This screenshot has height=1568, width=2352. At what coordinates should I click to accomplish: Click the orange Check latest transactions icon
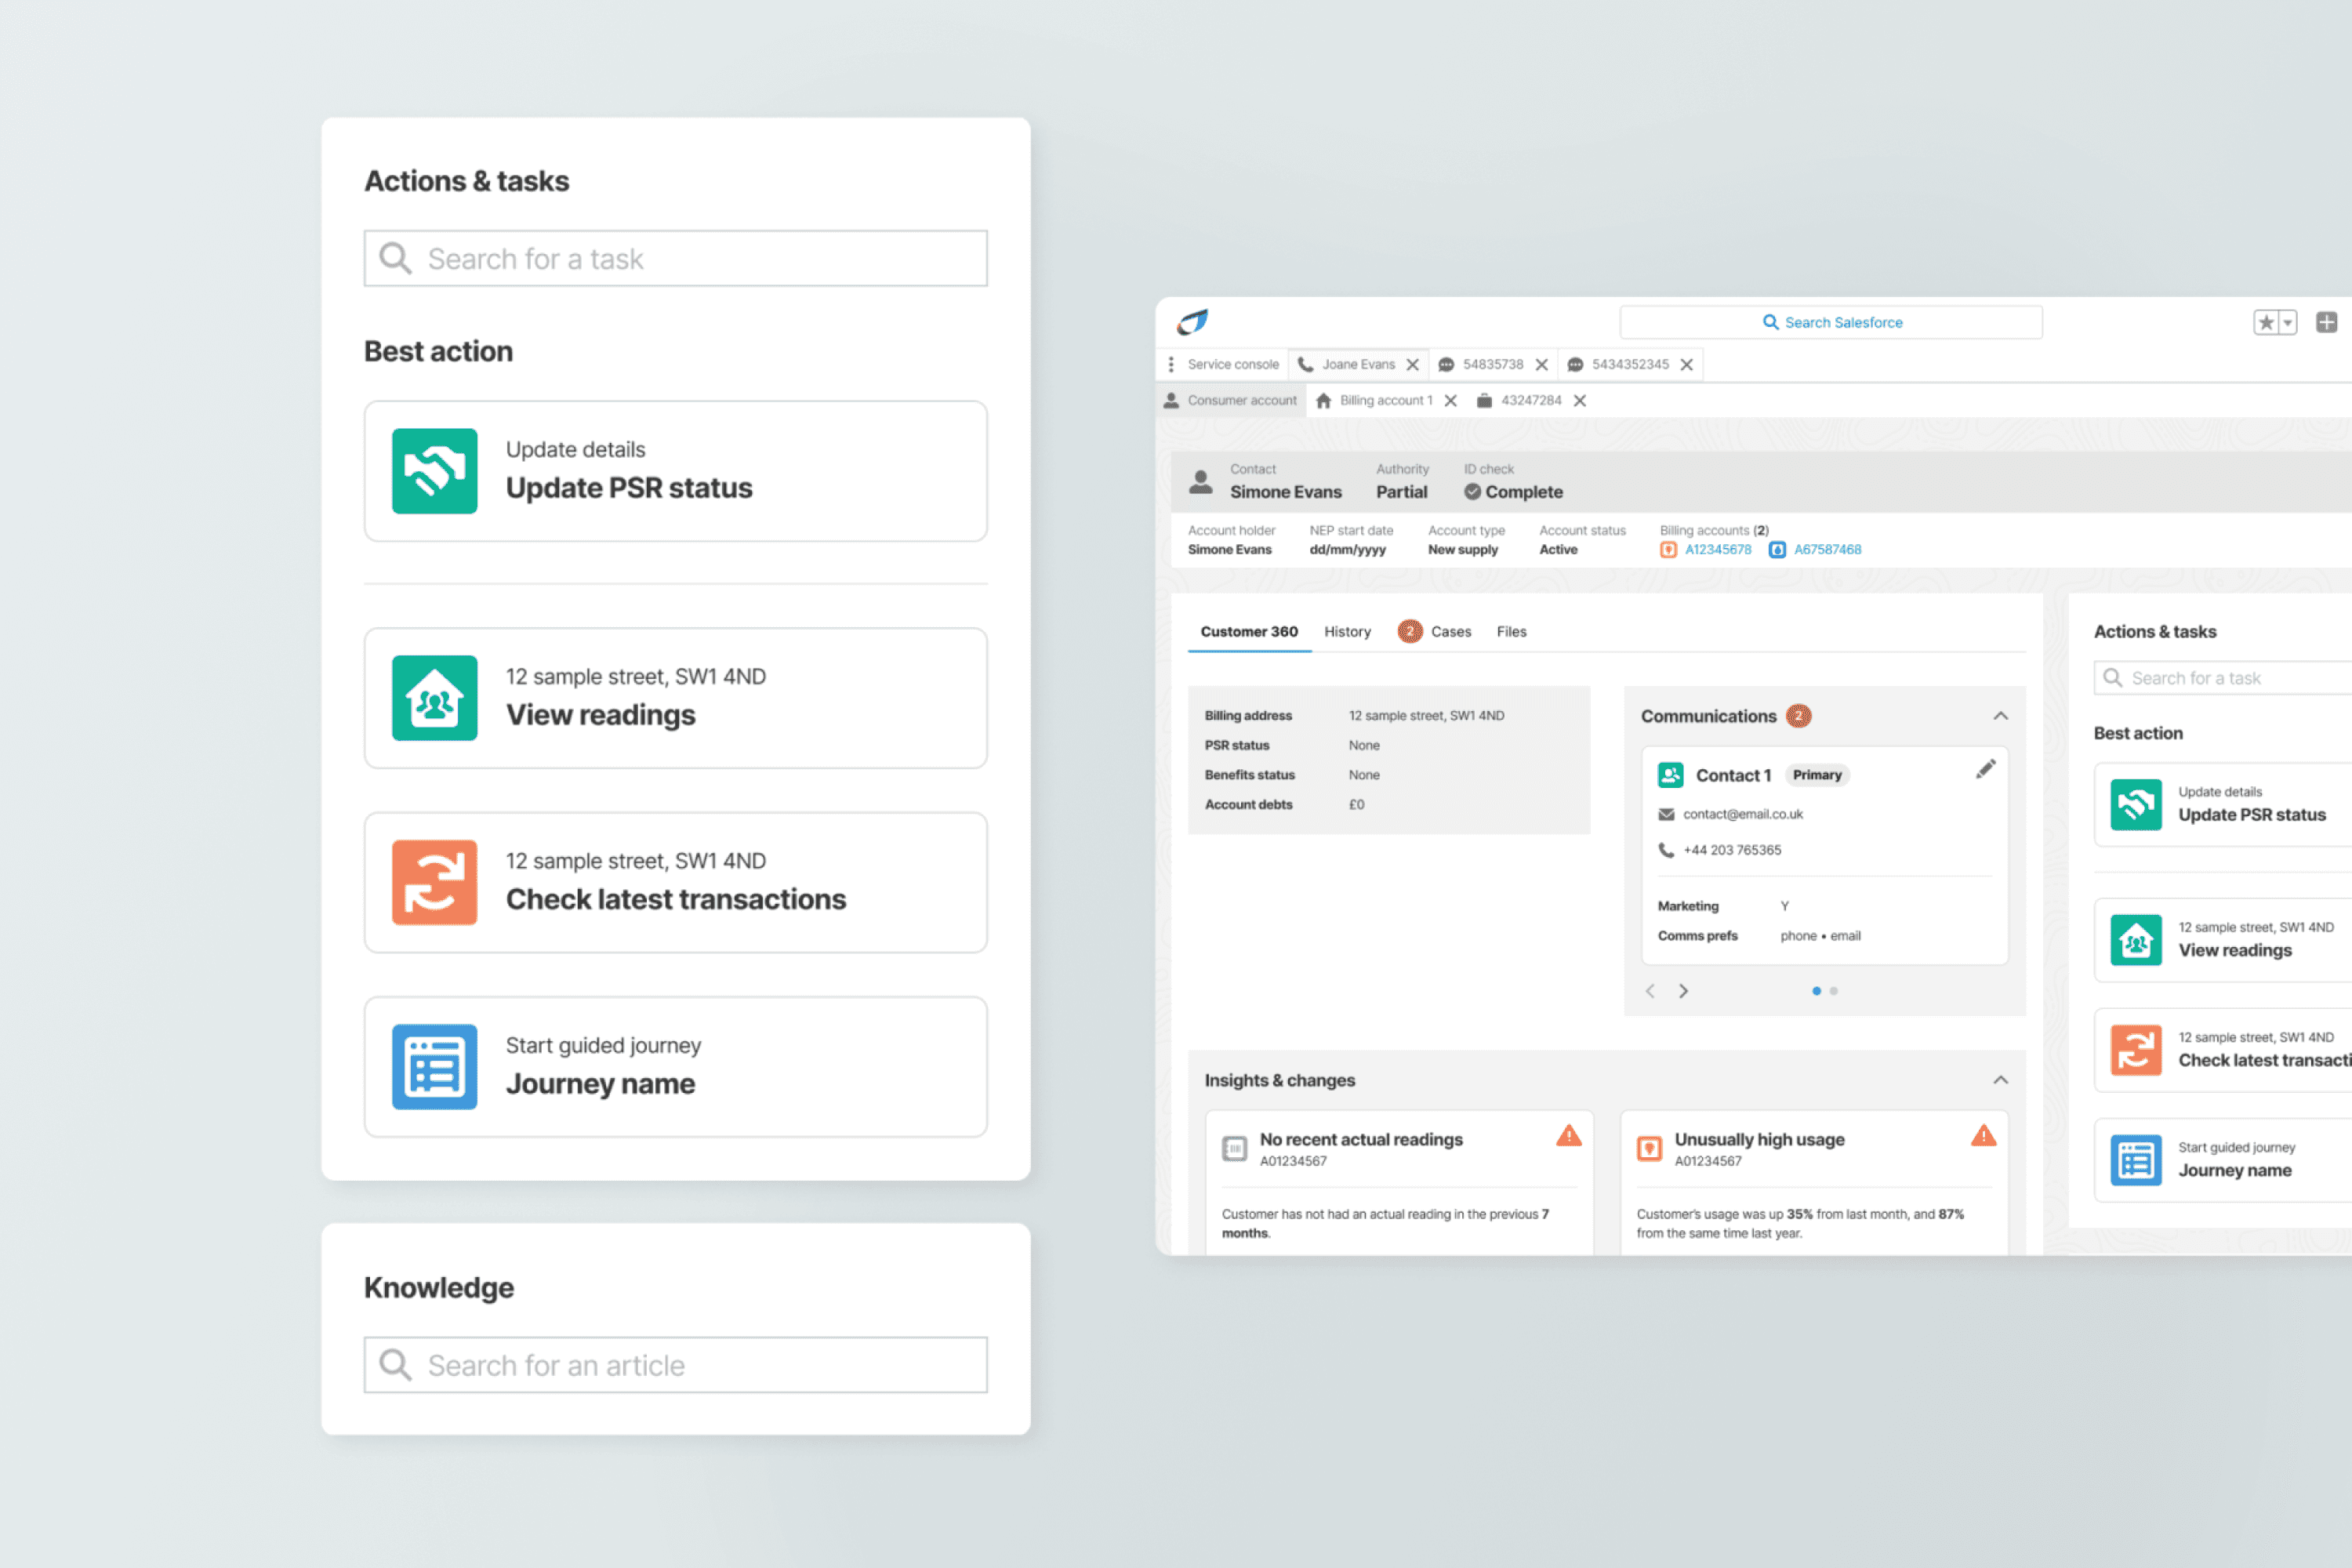click(434, 882)
